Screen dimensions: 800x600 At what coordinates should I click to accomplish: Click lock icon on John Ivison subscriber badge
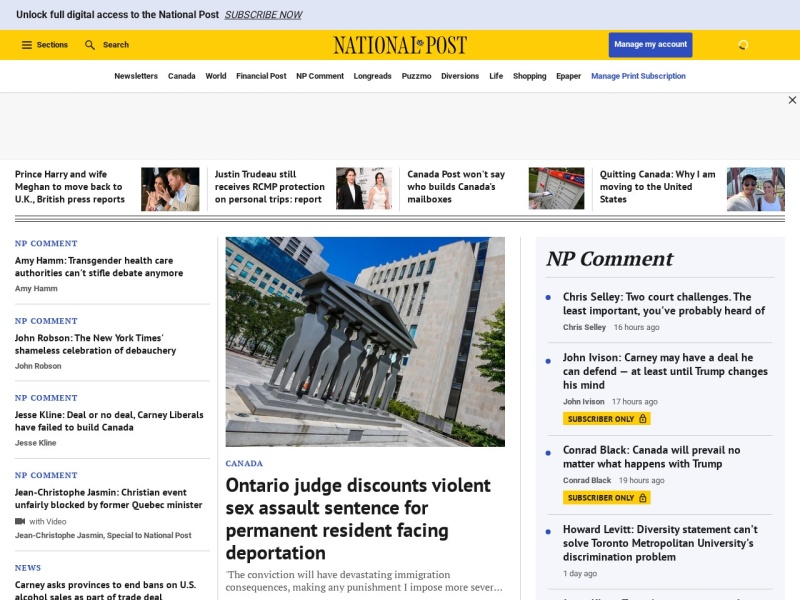[x=643, y=419]
